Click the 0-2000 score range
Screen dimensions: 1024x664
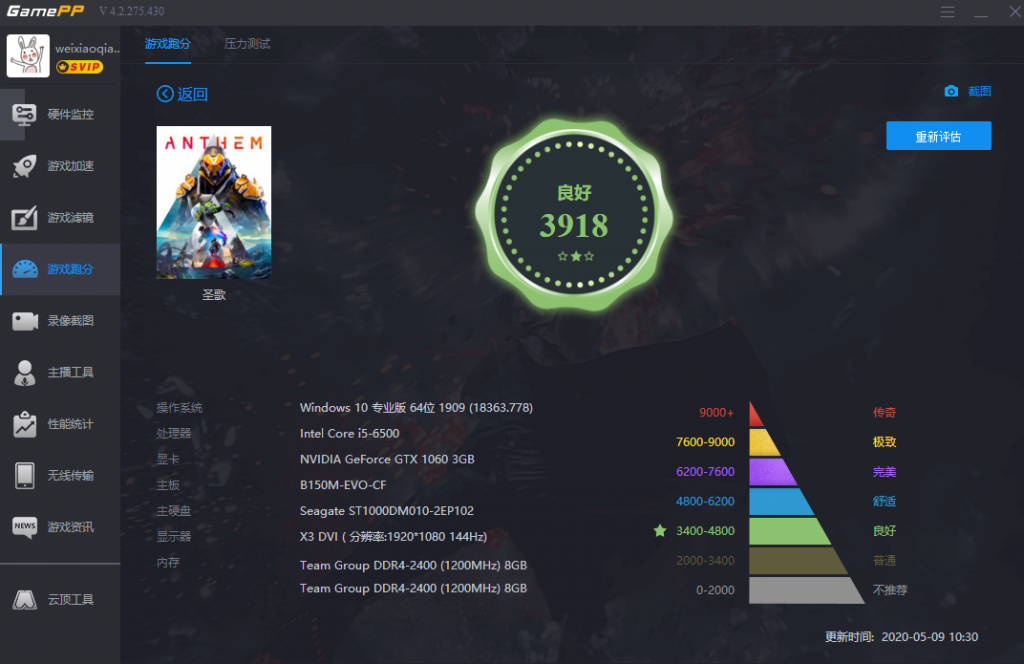pos(715,590)
